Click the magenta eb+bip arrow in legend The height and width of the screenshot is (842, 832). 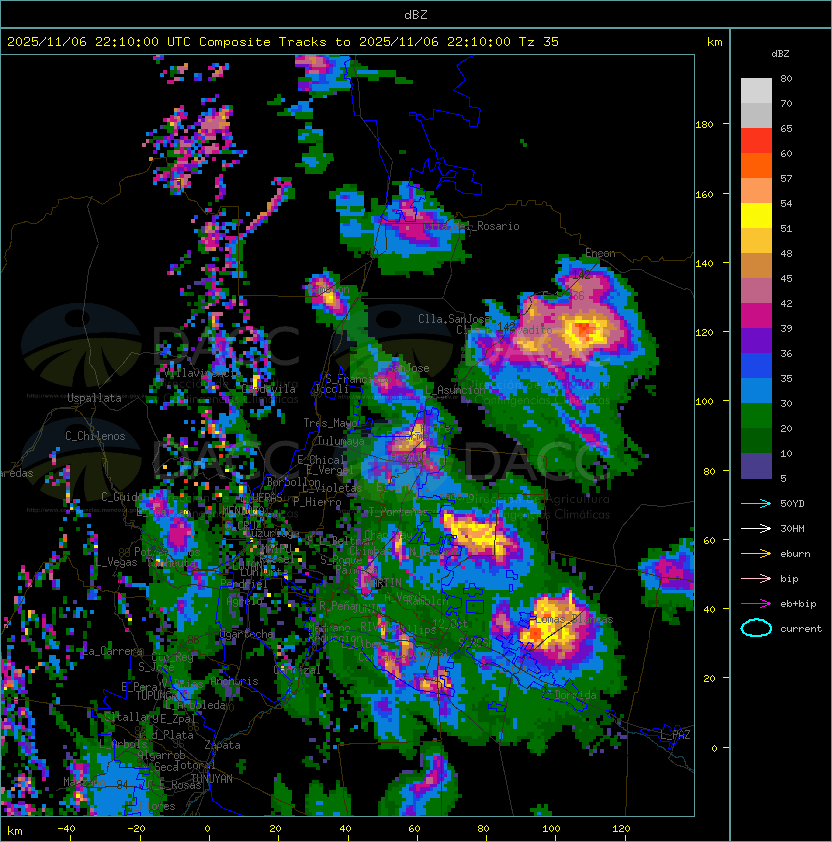click(756, 604)
